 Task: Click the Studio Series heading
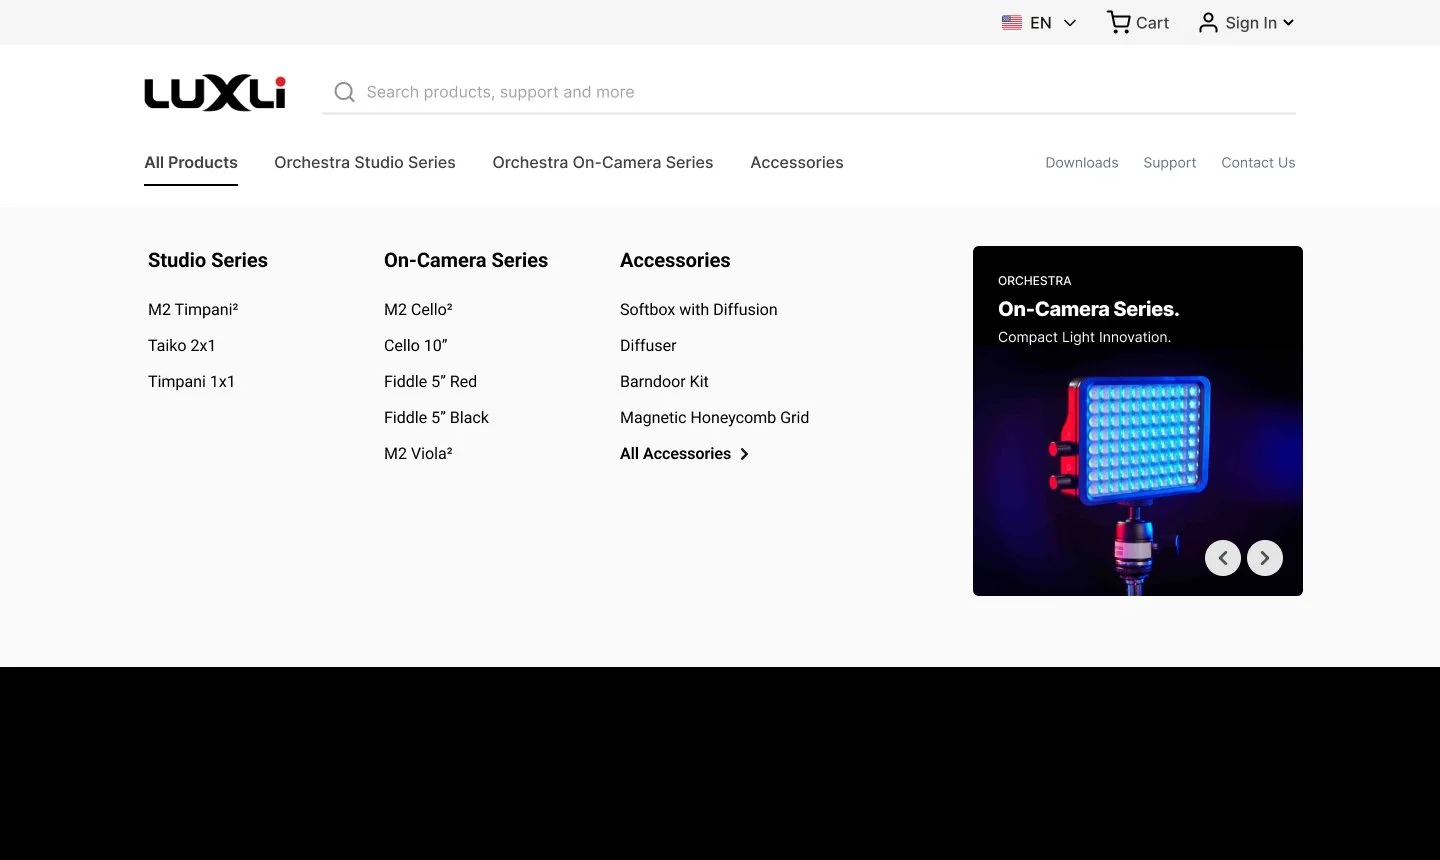pyautogui.click(x=208, y=260)
